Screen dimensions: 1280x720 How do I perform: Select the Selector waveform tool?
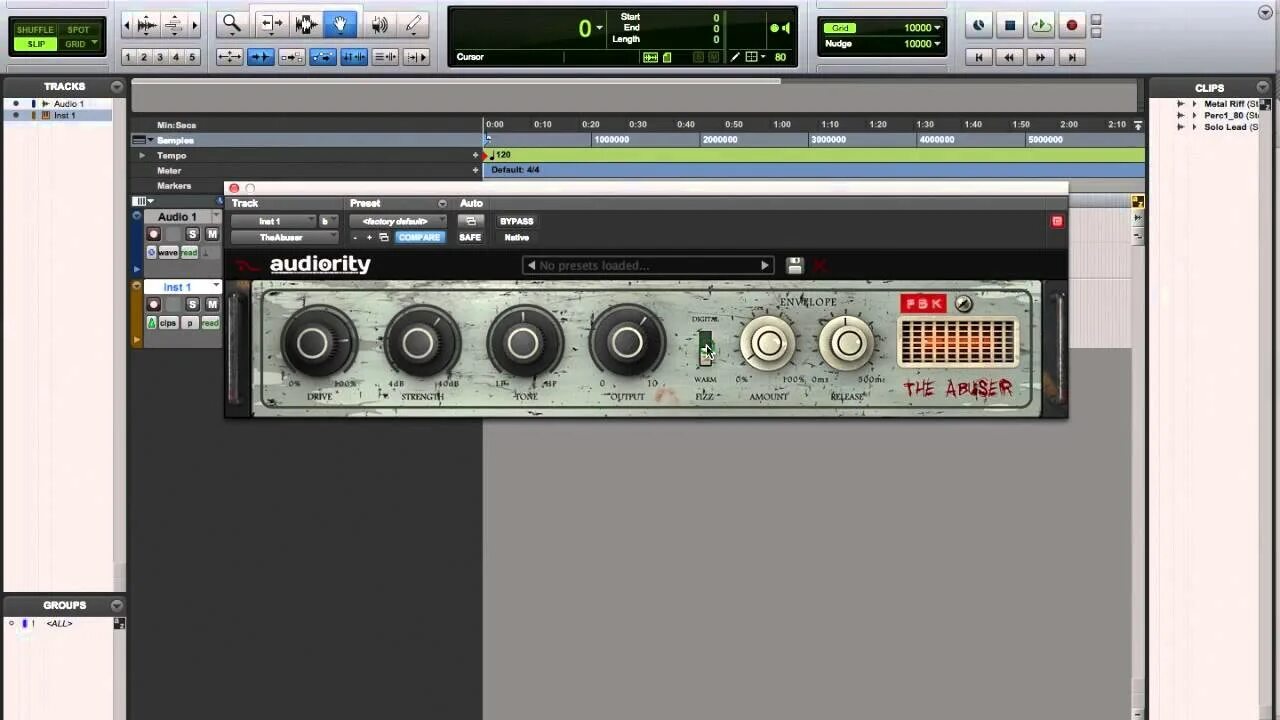click(x=305, y=24)
